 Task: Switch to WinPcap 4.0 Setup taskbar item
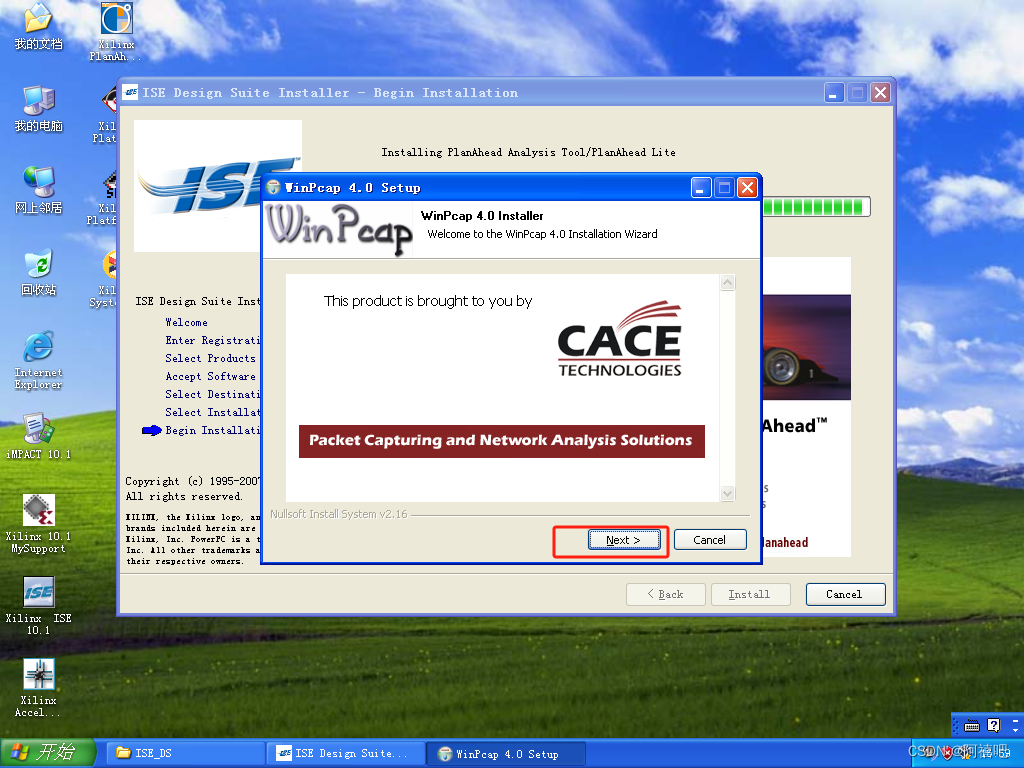[x=506, y=754]
